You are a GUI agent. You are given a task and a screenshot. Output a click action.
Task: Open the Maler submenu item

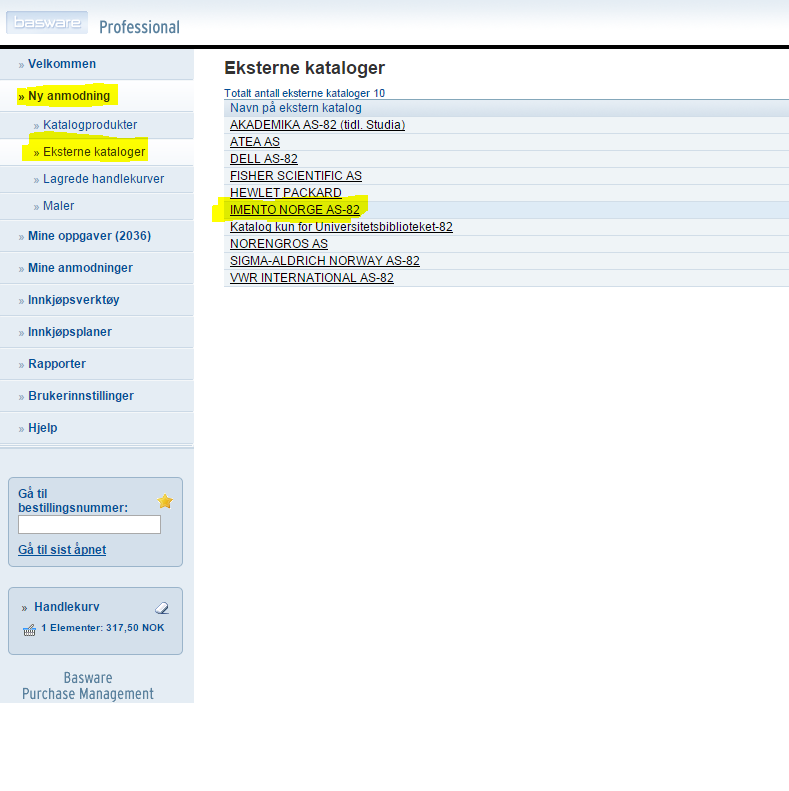coord(58,206)
